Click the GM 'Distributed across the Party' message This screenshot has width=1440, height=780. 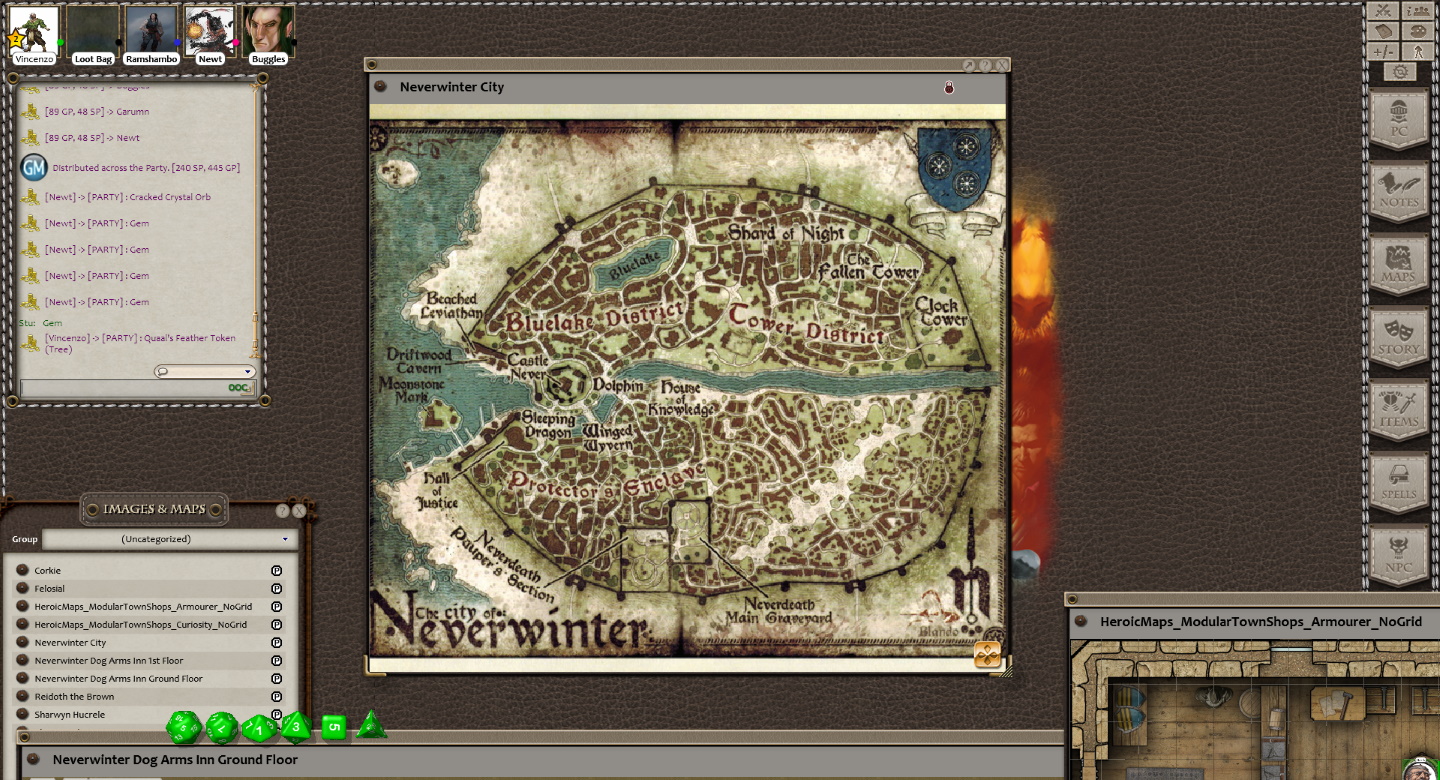click(x=146, y=168)
